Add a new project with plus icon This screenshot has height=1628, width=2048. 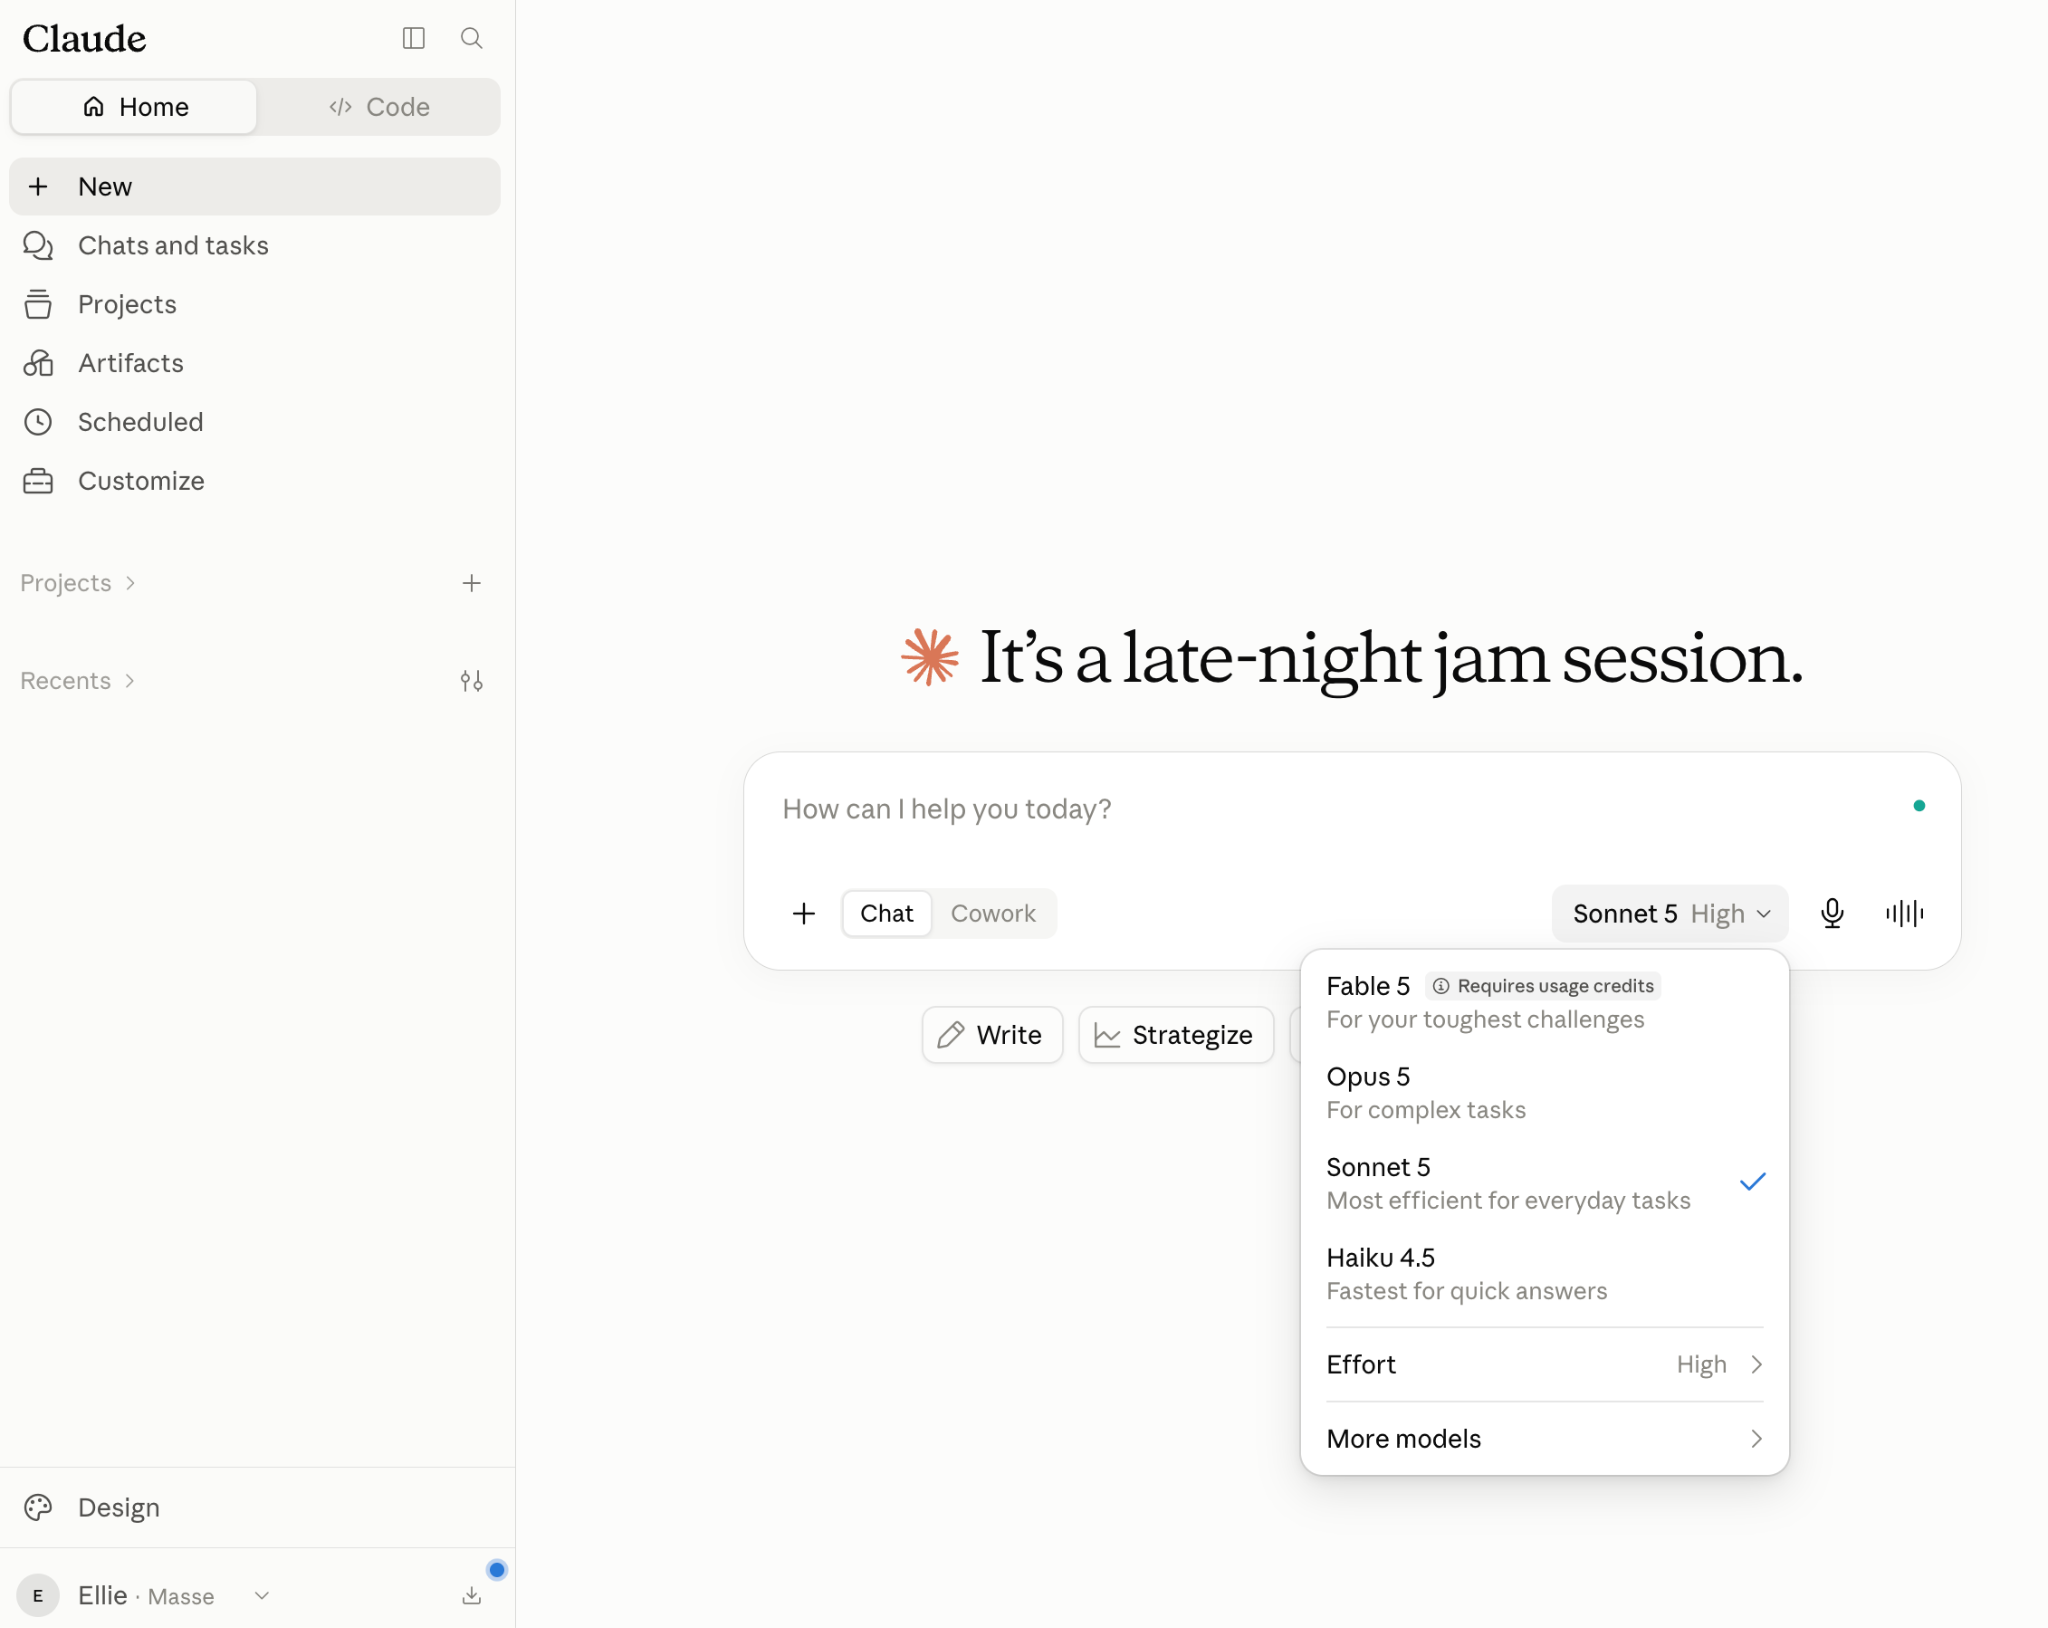click(471, 583)
